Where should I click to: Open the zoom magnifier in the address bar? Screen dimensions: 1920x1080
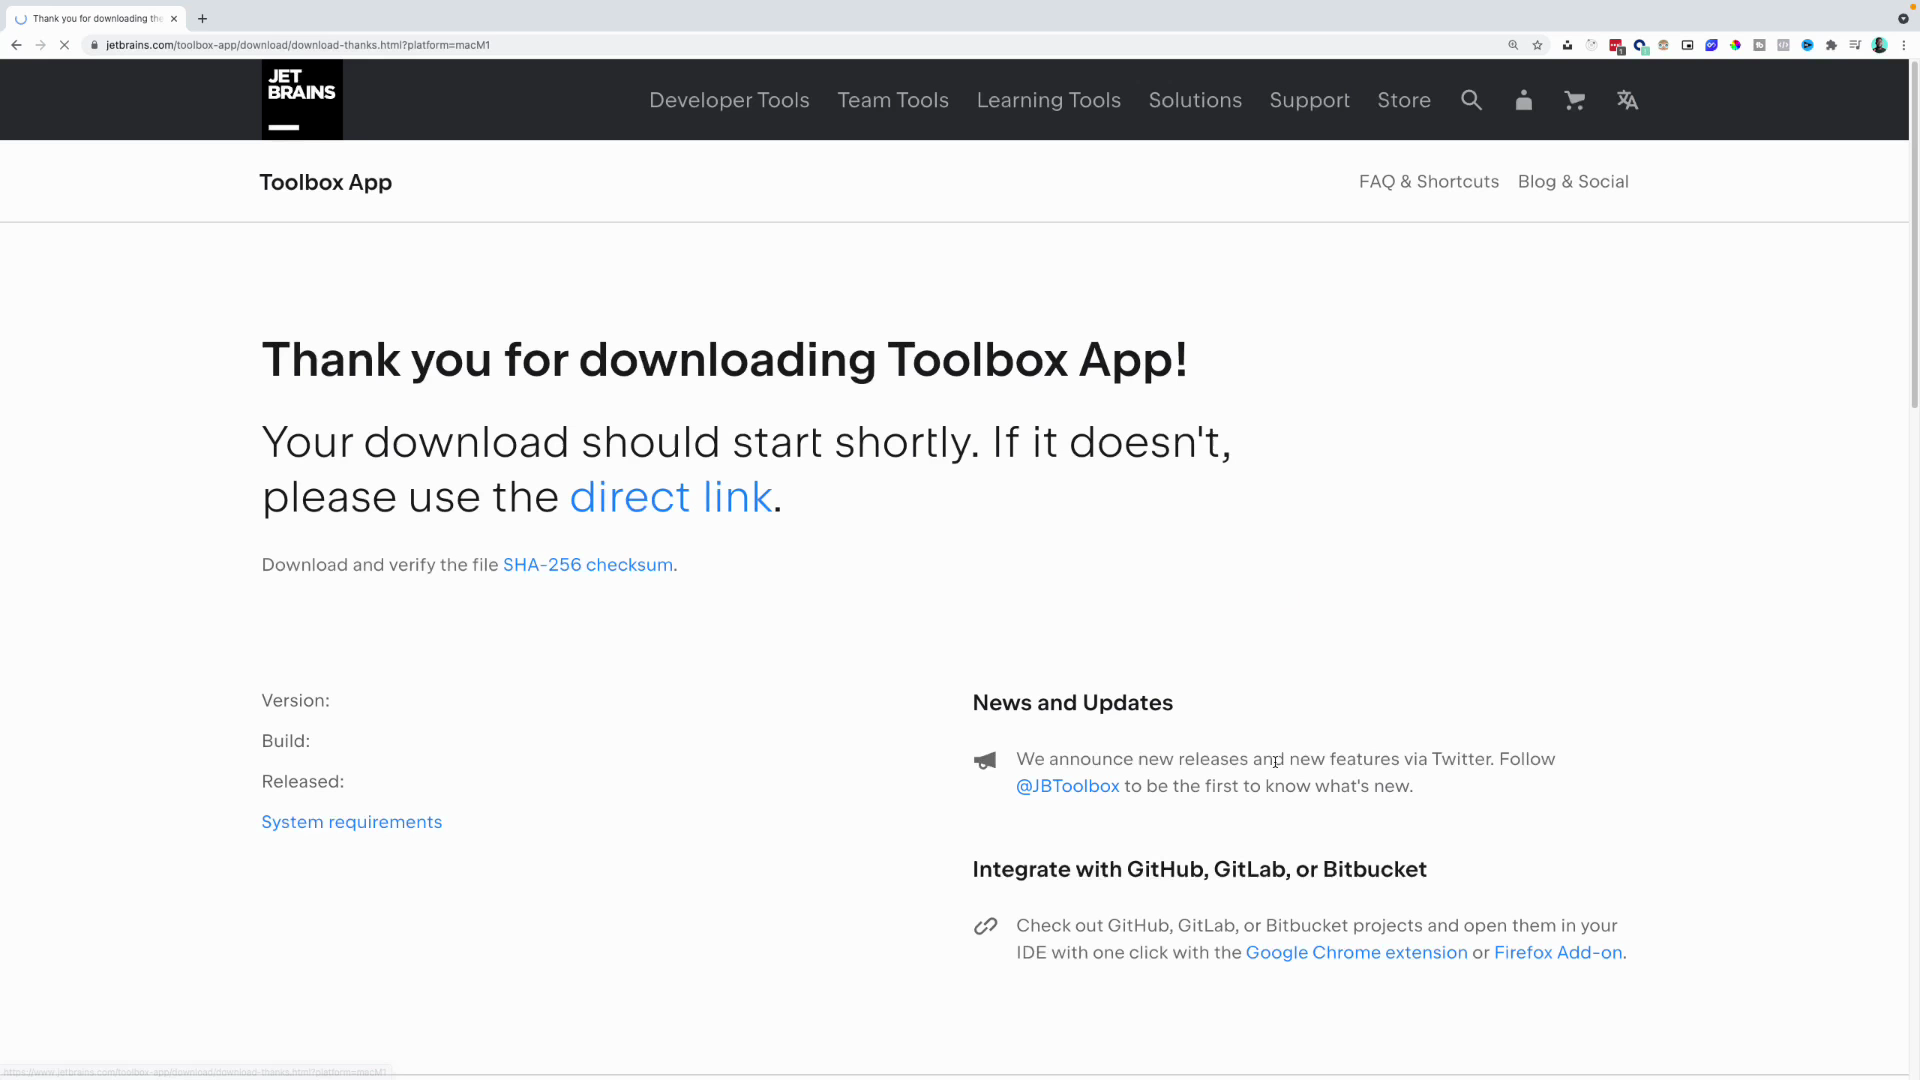click(1513, 45)
